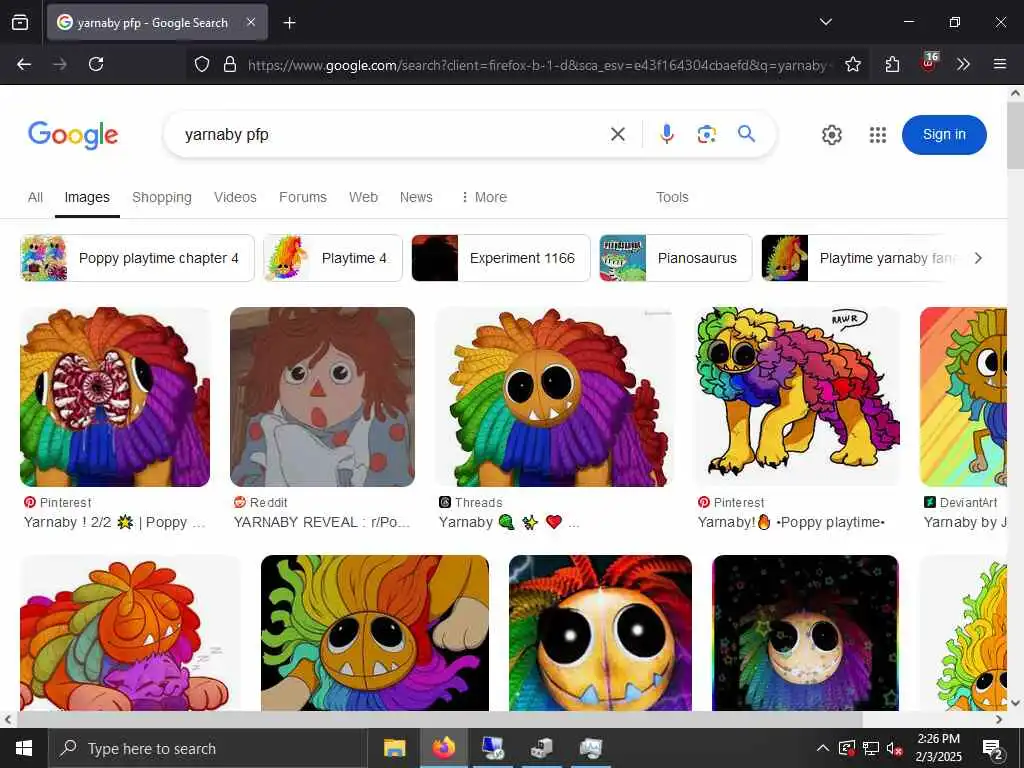
Task: Open the 'Yarnaby by' DeviantArt link
Action: [x=965, y=522]
